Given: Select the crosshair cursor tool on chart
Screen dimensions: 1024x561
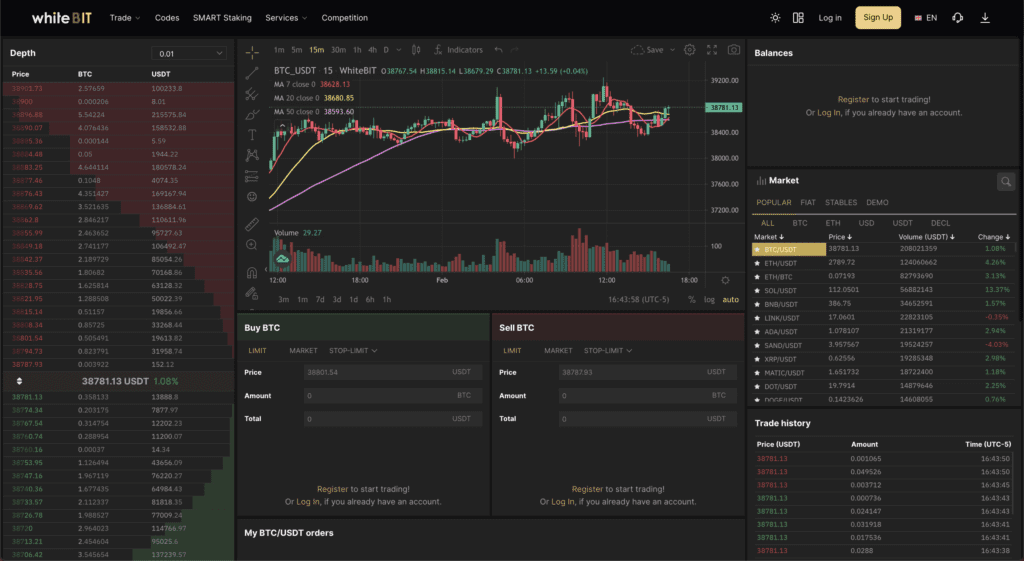Looking at the screenshot, I should 251,52.
